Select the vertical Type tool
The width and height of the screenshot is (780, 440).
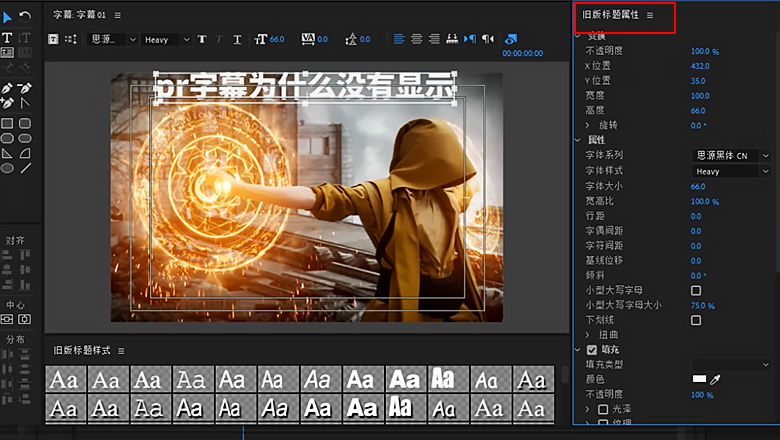point(25,38)
